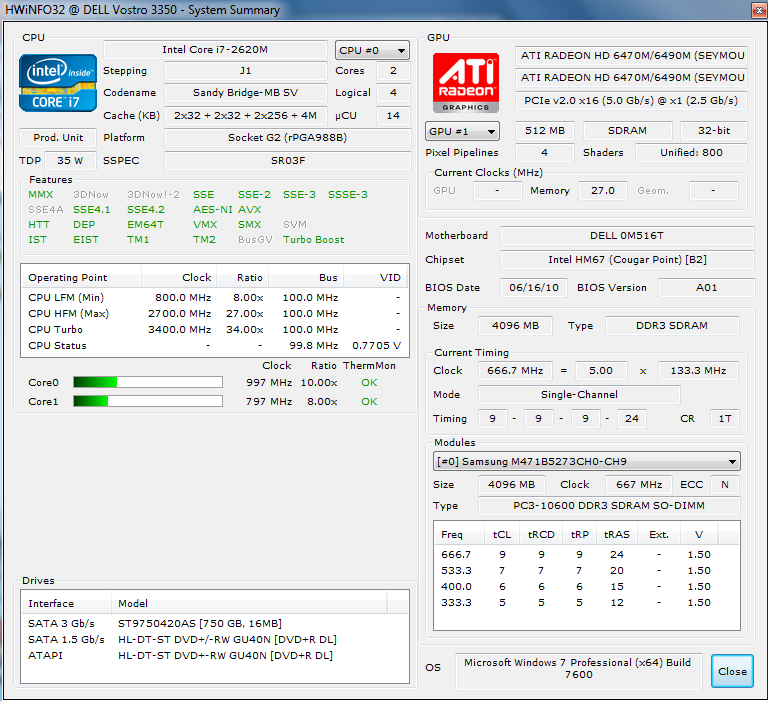Click the Freq column header in module timings

tap(459, 534)
